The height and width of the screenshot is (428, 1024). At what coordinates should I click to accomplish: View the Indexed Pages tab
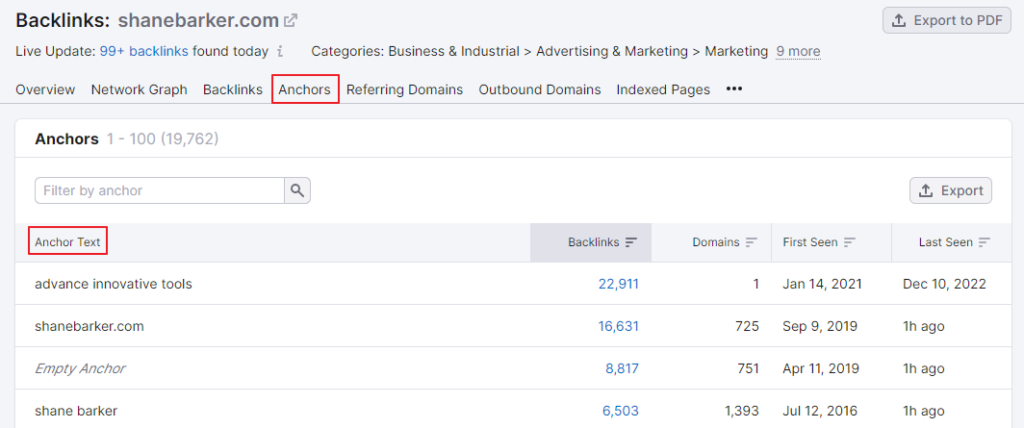pyautogui.click(x=663, y=90)
